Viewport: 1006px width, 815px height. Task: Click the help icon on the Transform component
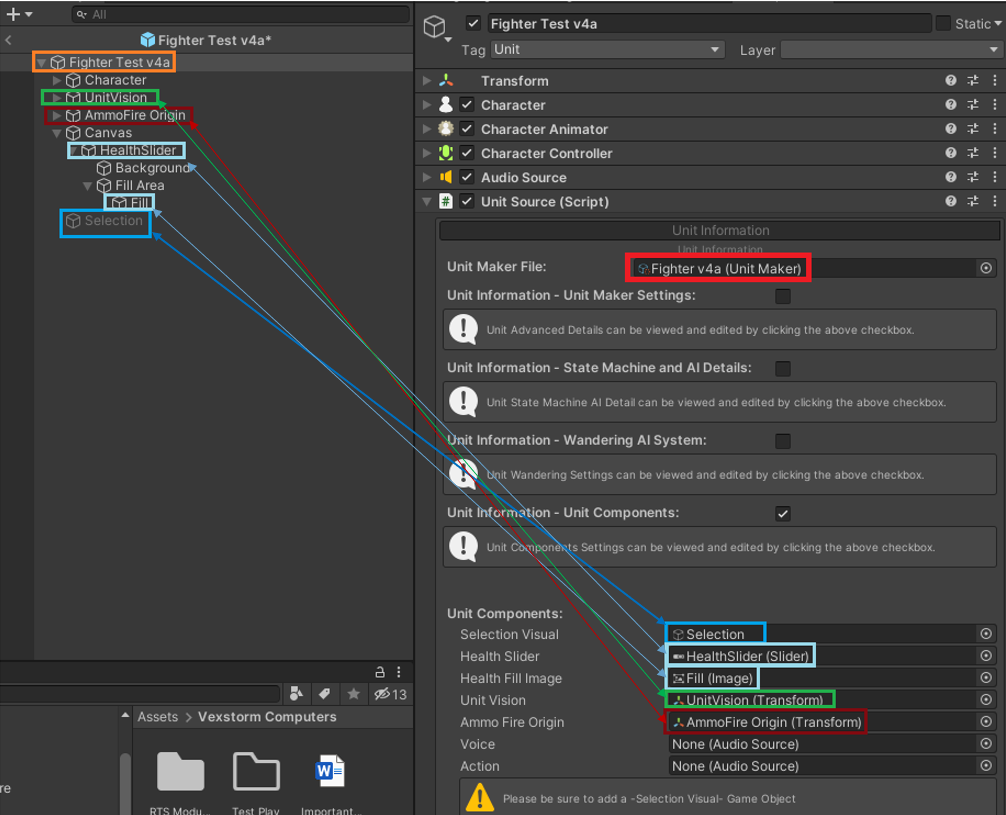(950, 81)
